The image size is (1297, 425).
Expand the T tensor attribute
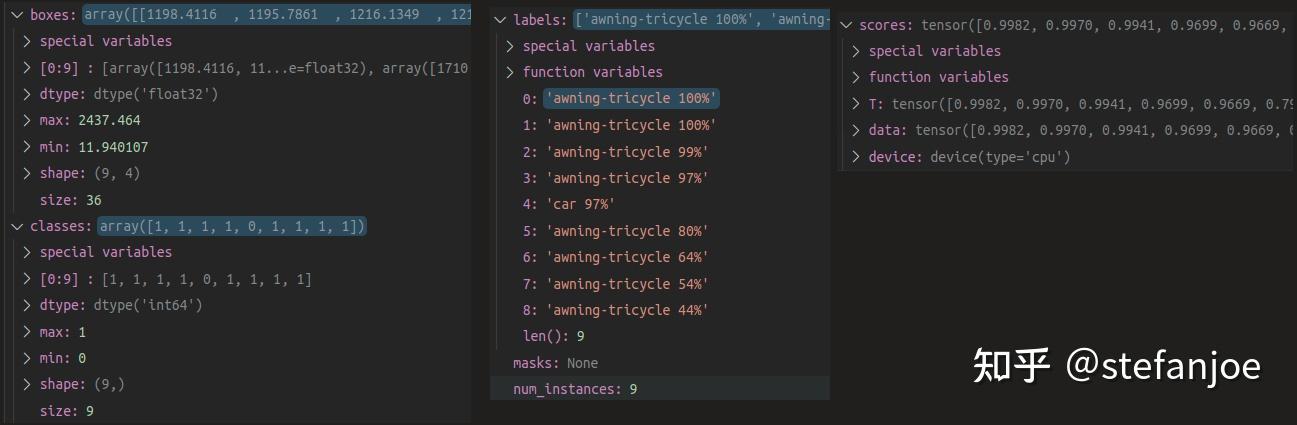click(856, 104)
